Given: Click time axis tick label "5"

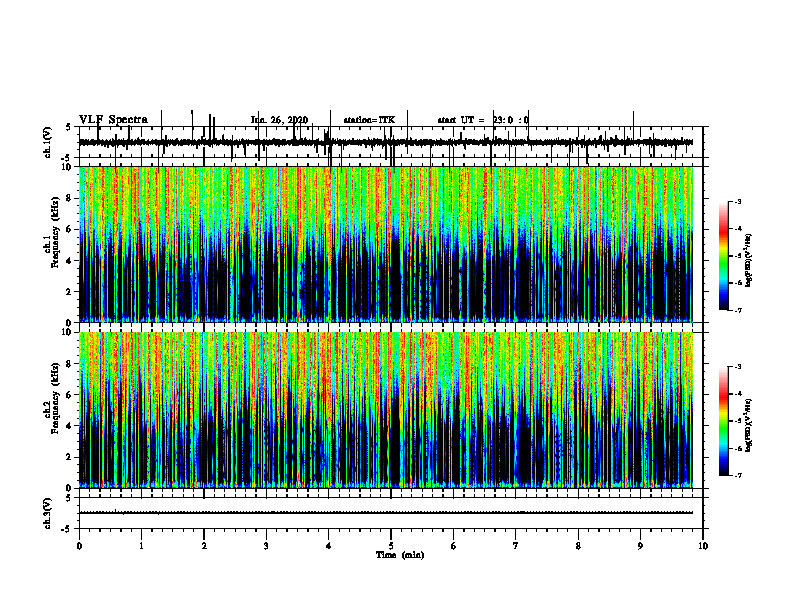Looking at the screenshot, I should [391, 546].
